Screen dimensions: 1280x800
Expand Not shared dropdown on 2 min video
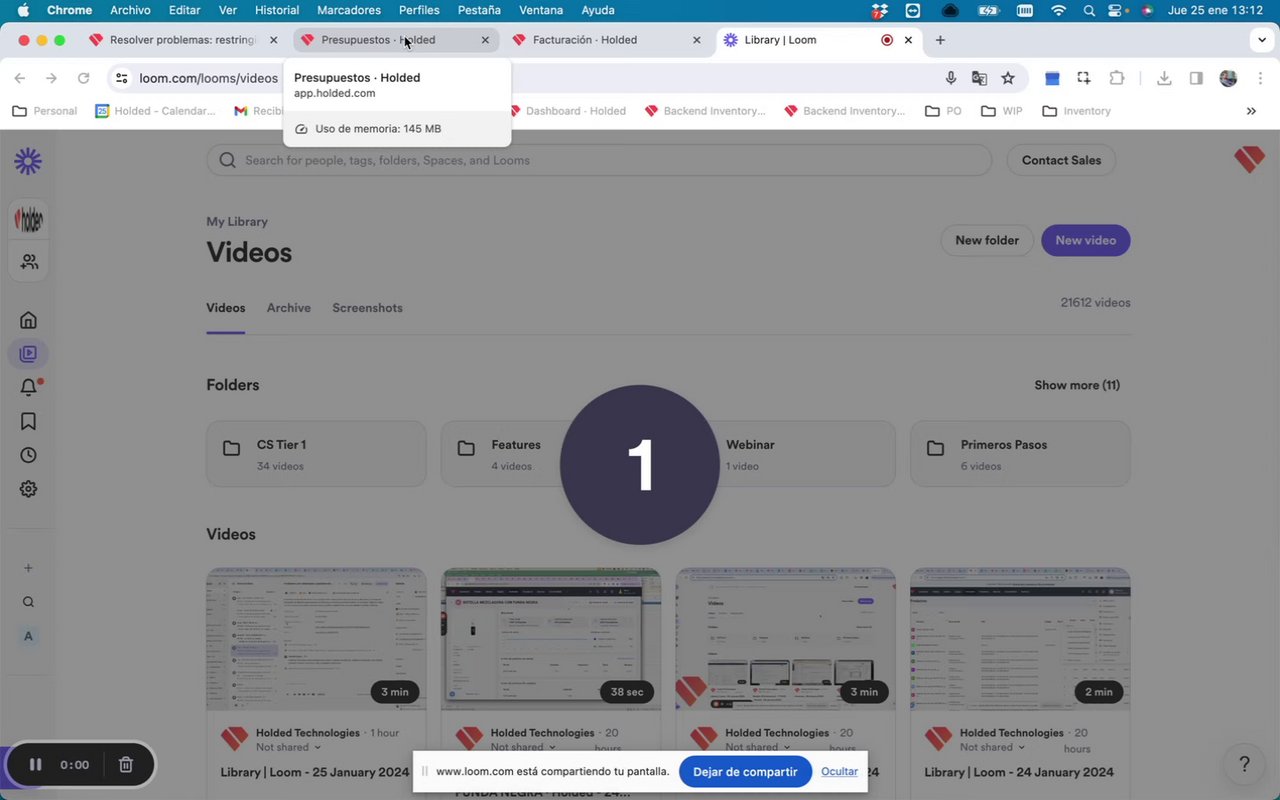pyautogui.click(x=993, y=747)
